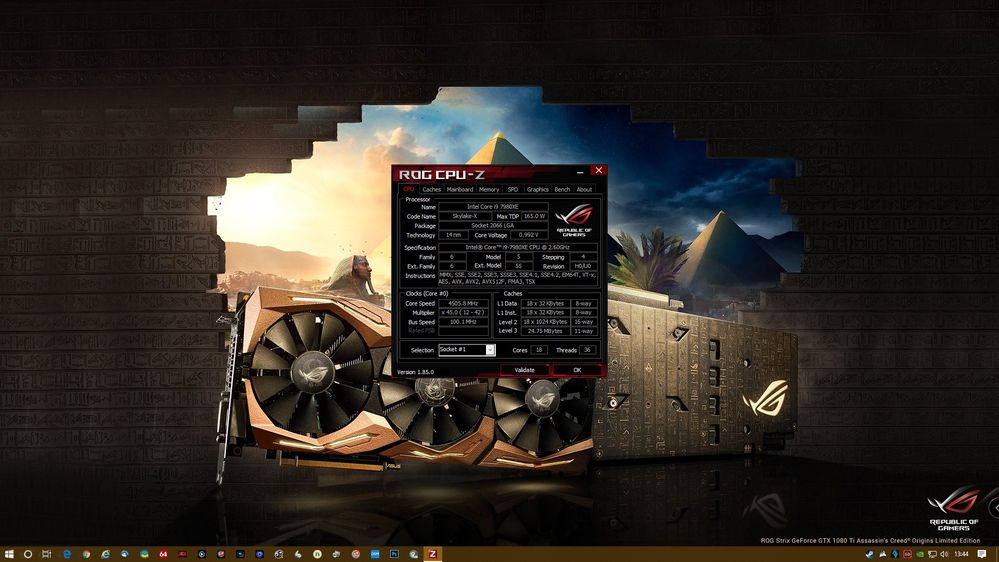Click the specification field i9-7980XE CPU @ 2.60GHz
Image resolution: width=999 pixels, height=562 pixels.
tap(518, 247)
